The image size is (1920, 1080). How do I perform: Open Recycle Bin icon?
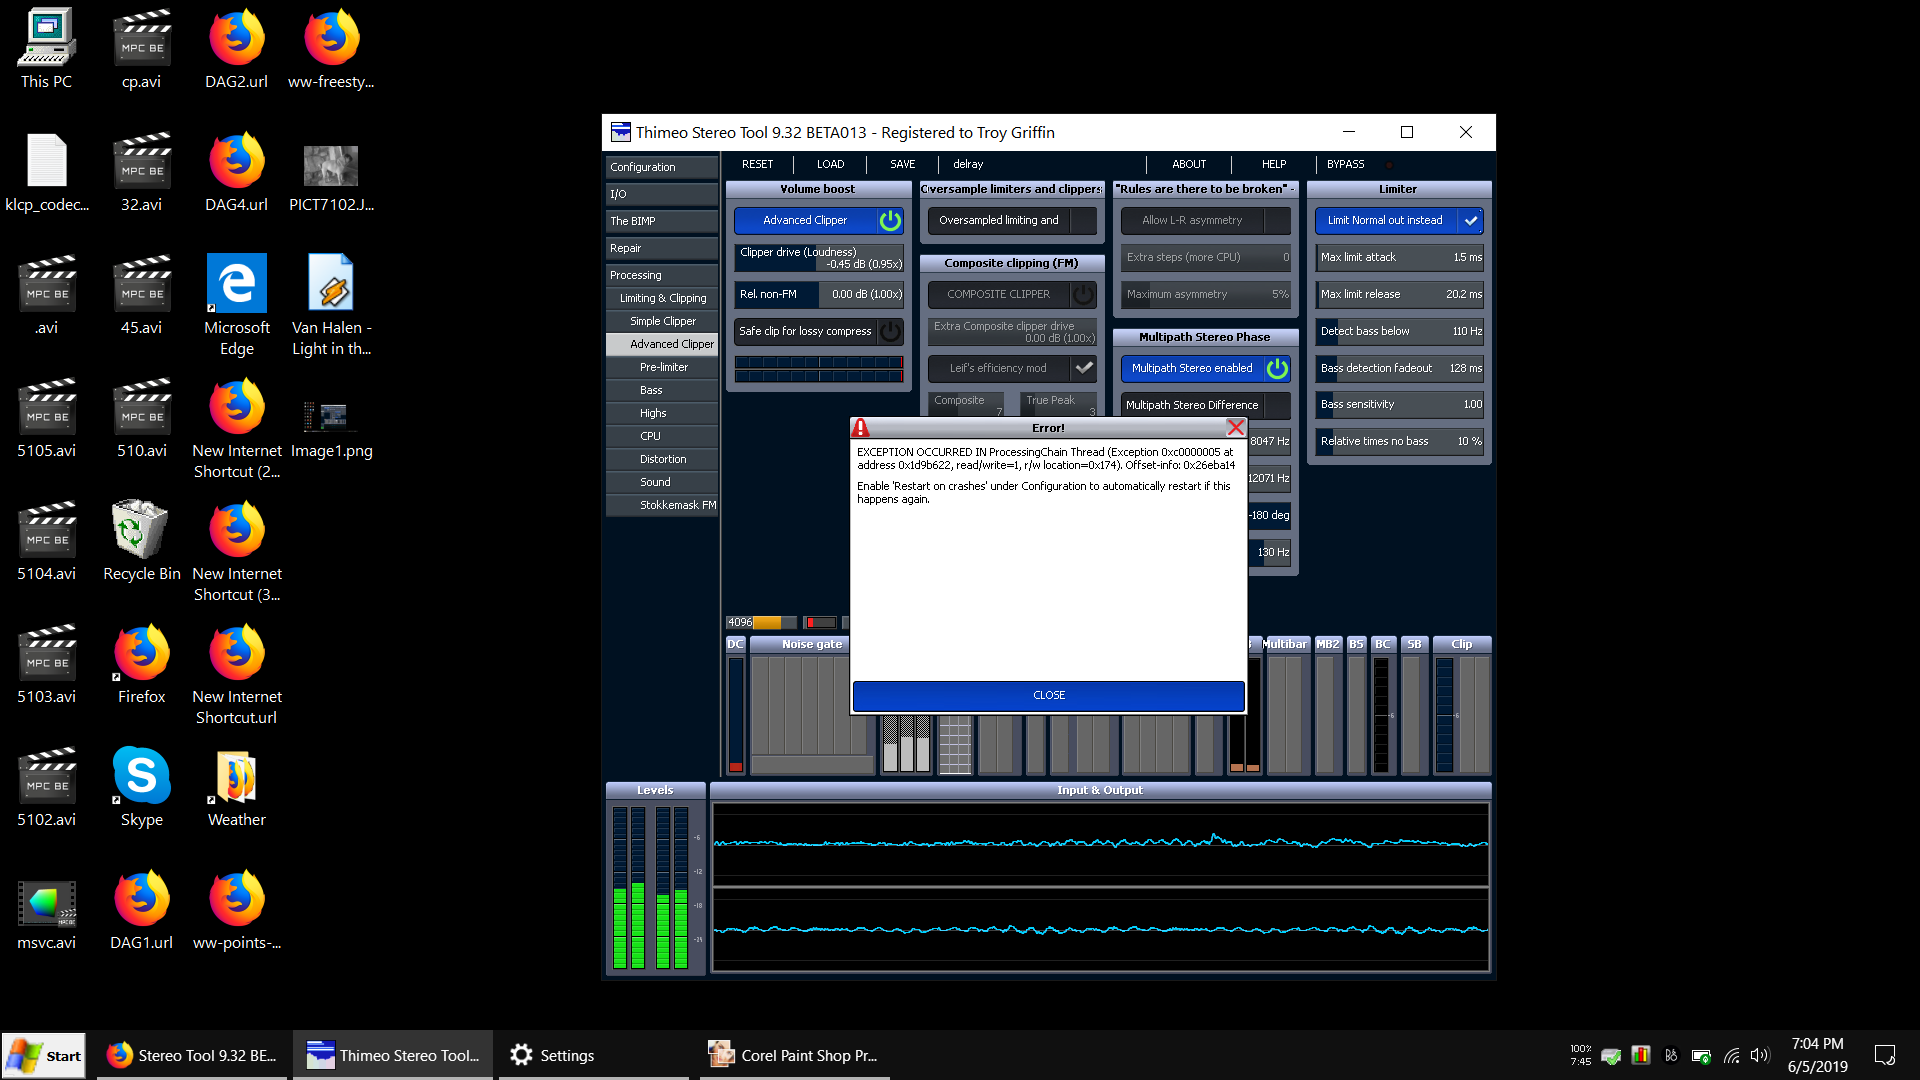click(142, 541)
